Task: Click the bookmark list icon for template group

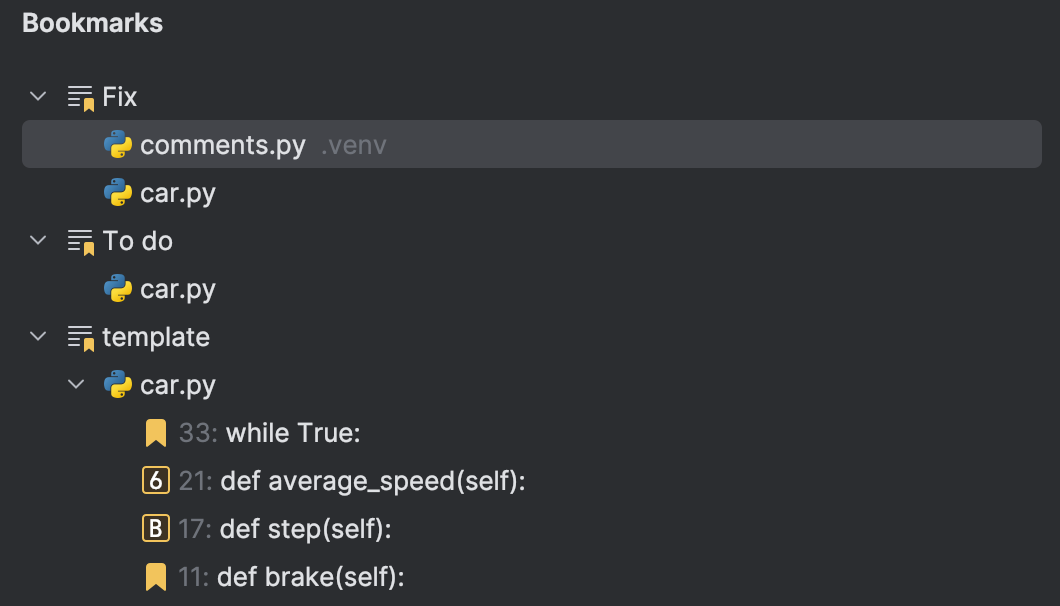Action: (x=80, y=337)
